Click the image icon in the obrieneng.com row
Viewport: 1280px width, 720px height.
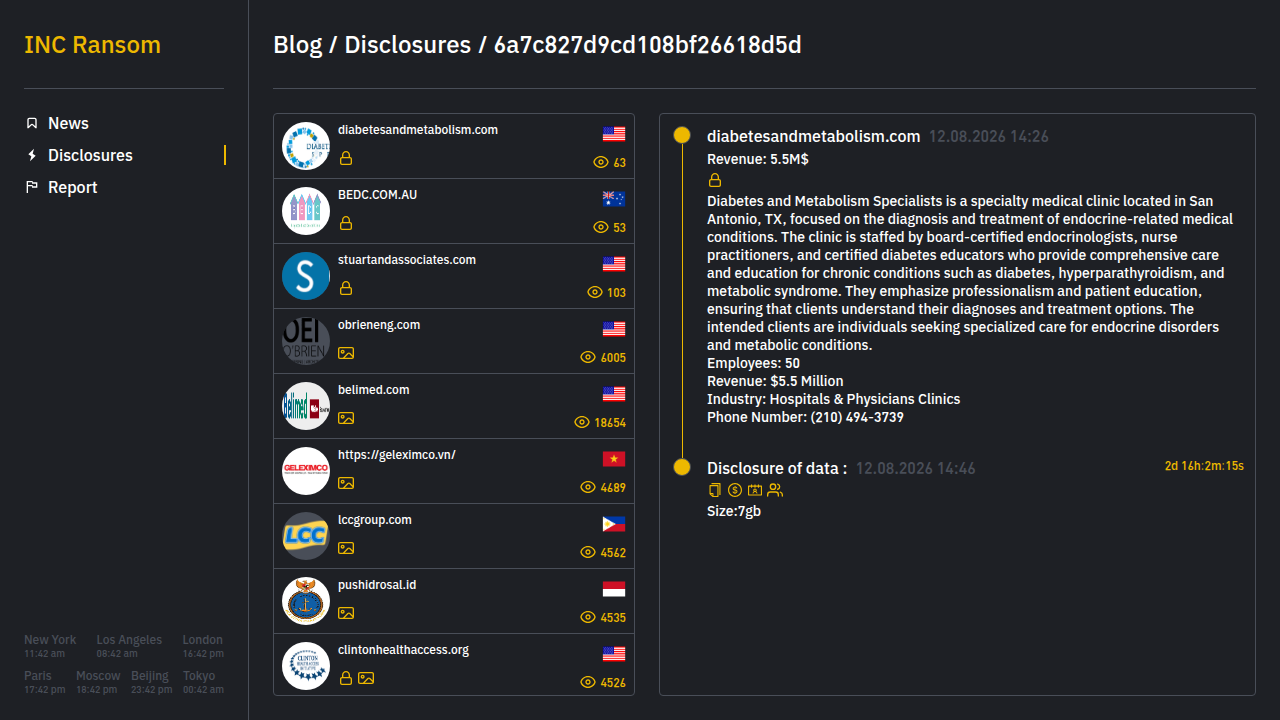click(x=346, y=353)
